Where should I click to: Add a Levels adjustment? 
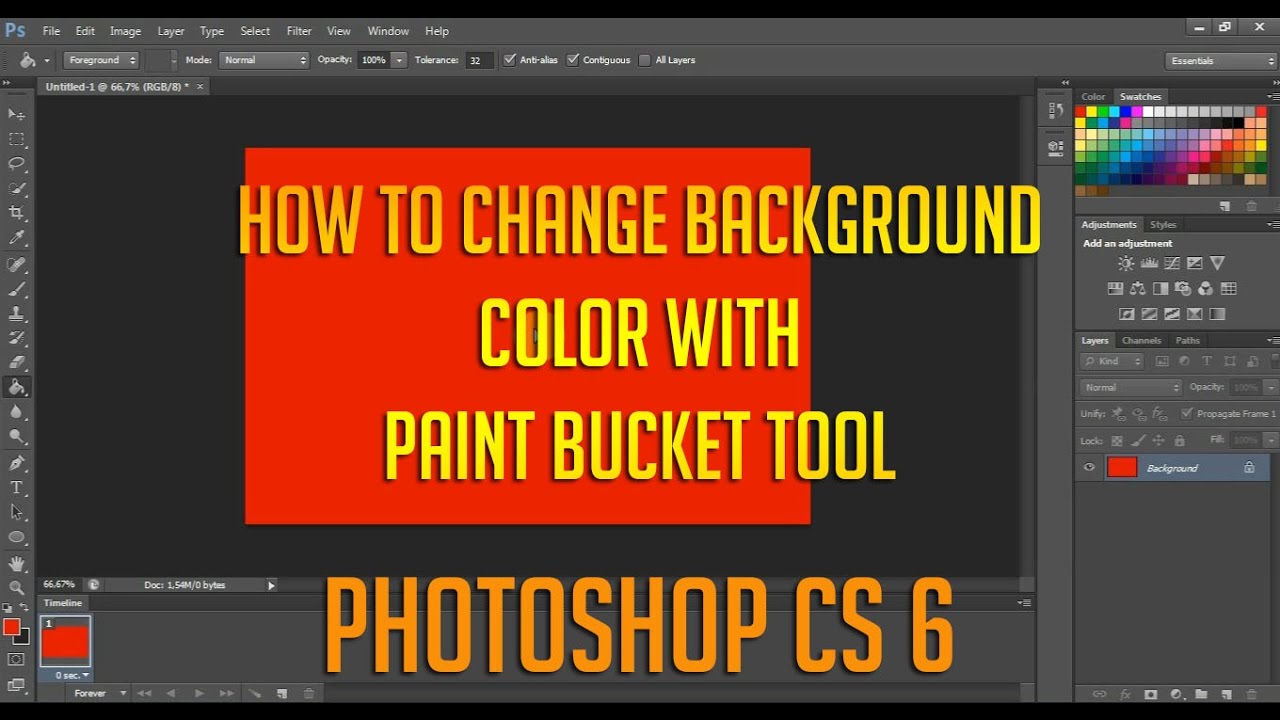click(x=1149, y=263)
